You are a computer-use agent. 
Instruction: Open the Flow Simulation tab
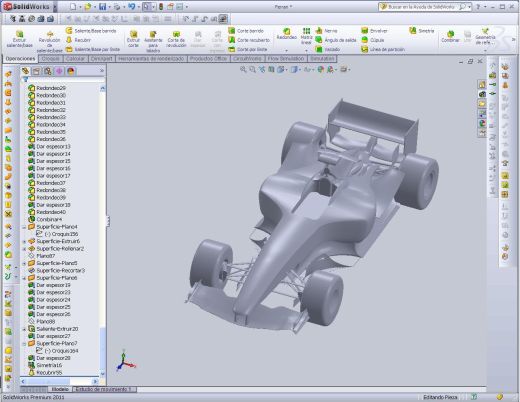[286, 59]
